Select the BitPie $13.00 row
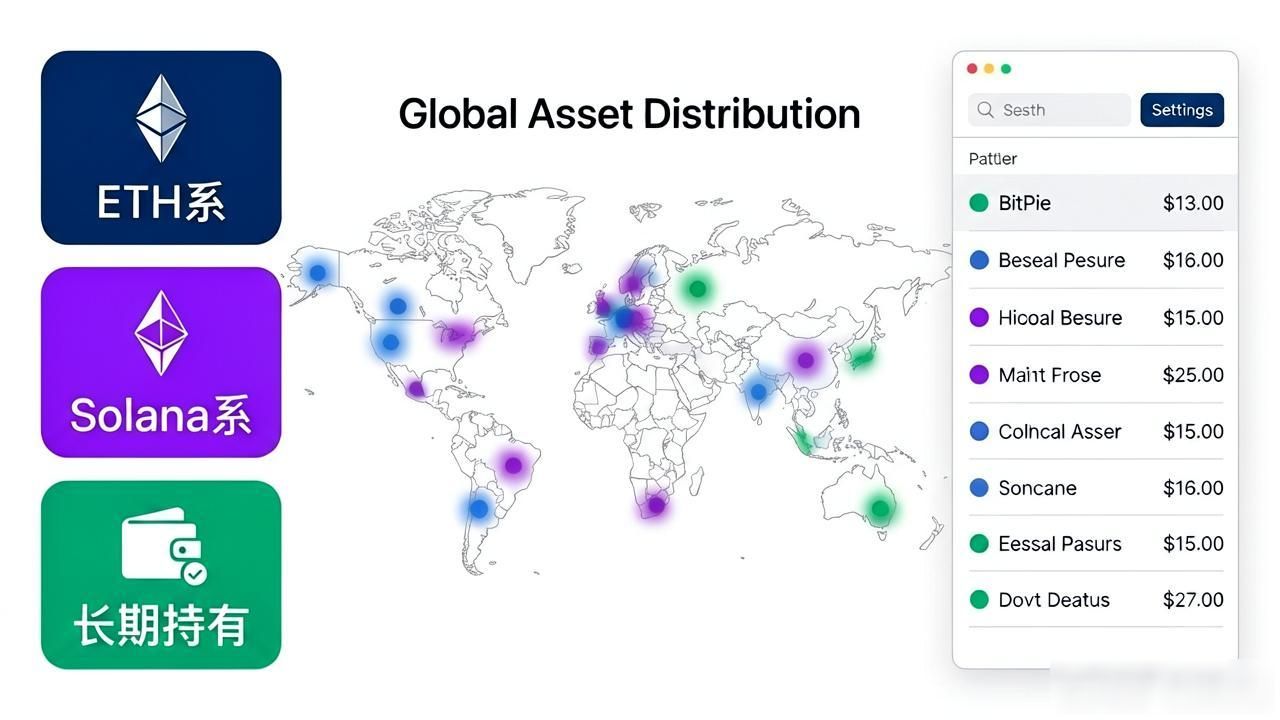1280x720 pixels. click(x=1095, y=203)
